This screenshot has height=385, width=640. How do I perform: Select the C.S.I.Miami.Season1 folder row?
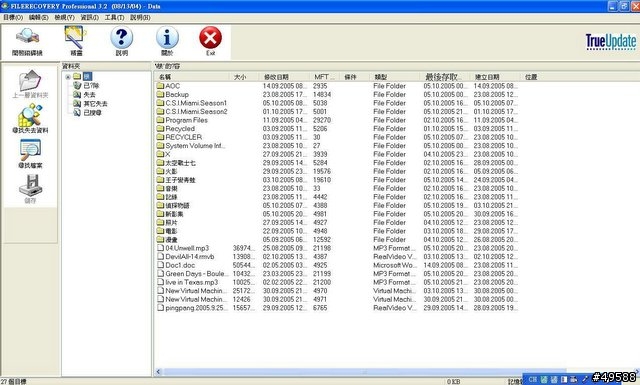[x=337, y=103]
